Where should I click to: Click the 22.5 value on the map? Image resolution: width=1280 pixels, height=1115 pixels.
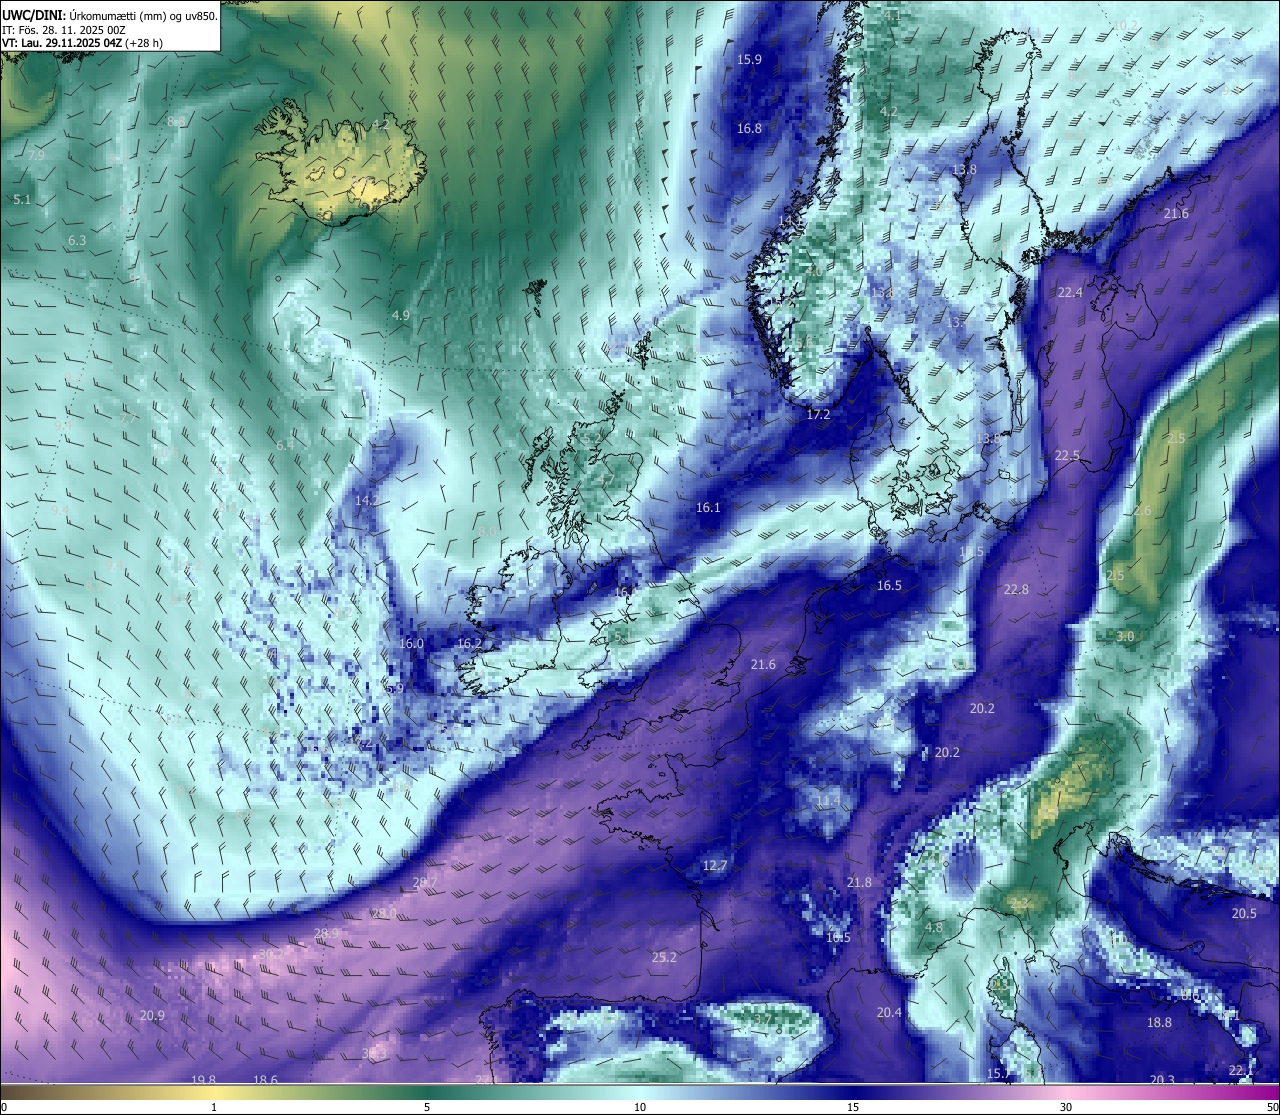(x=1067, y=455)
